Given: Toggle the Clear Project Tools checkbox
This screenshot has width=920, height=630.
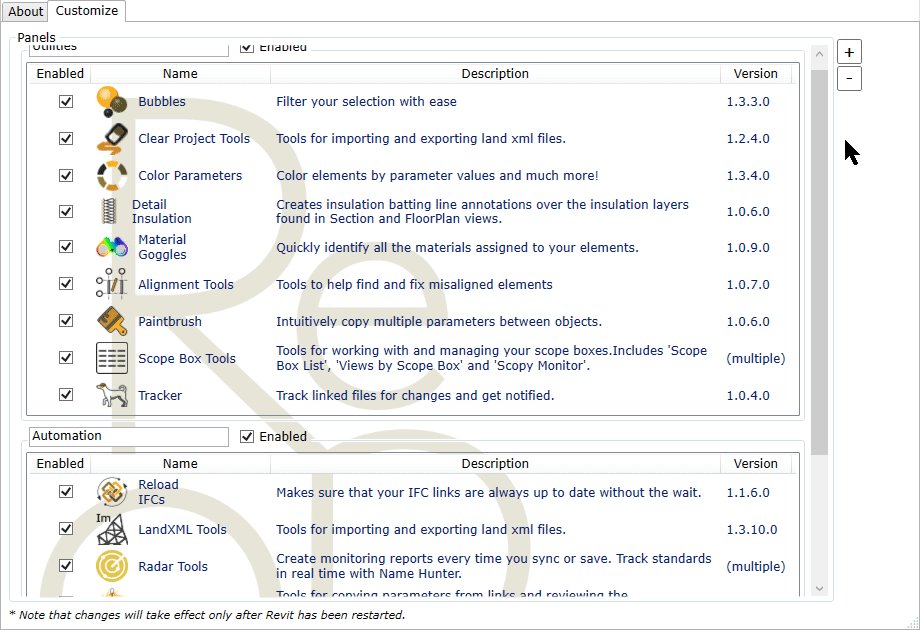Looking at the screenshot, I should [66, 138].
